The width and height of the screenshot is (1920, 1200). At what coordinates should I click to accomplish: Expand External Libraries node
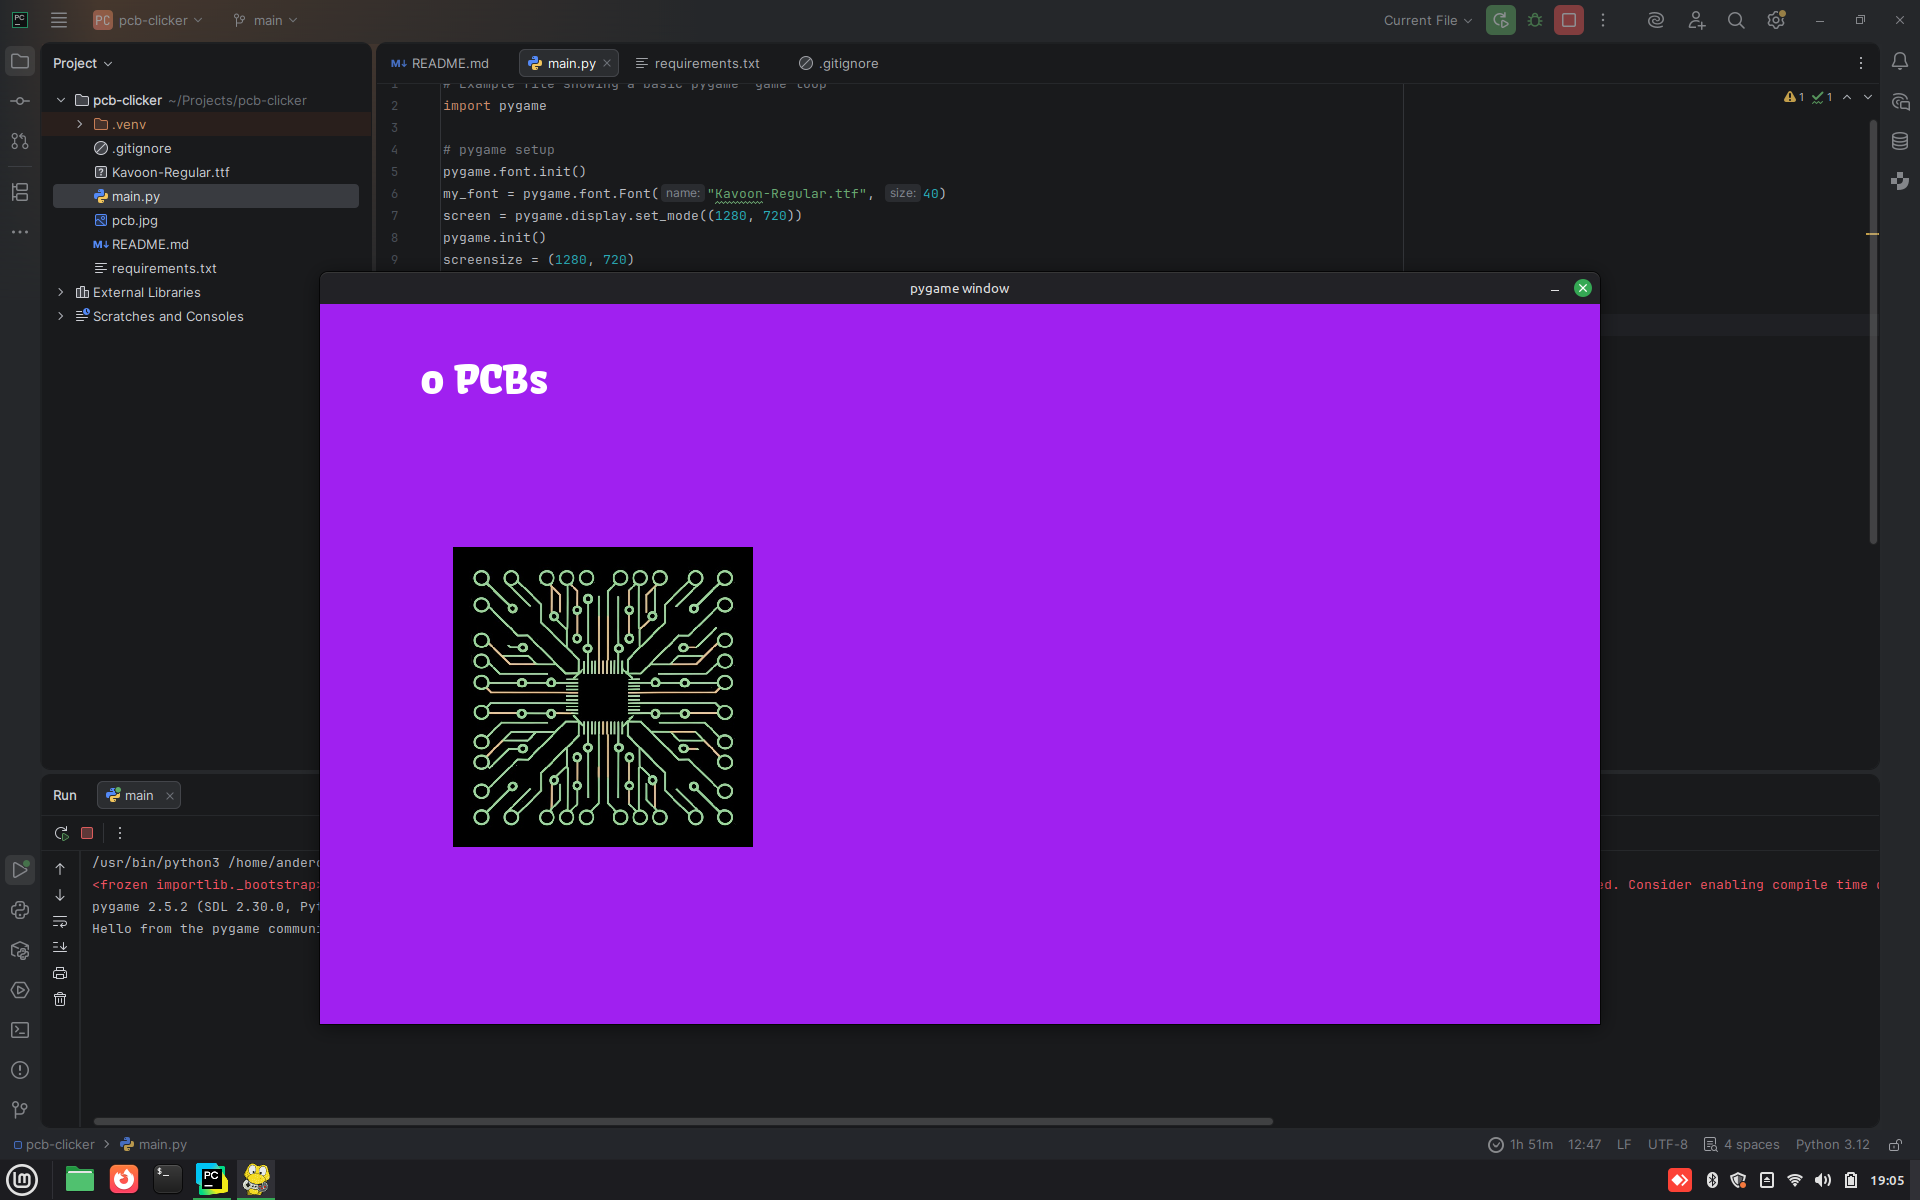(61, 292)
